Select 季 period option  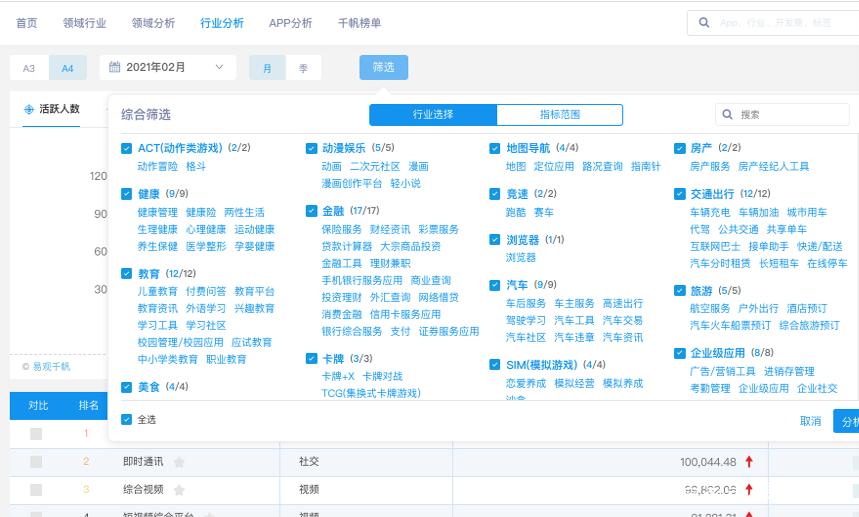[303, 68]
